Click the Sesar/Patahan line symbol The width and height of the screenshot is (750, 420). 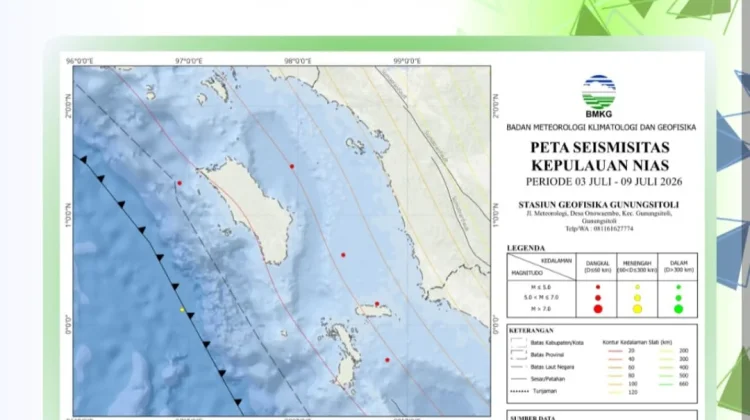[x=518, y=379]
